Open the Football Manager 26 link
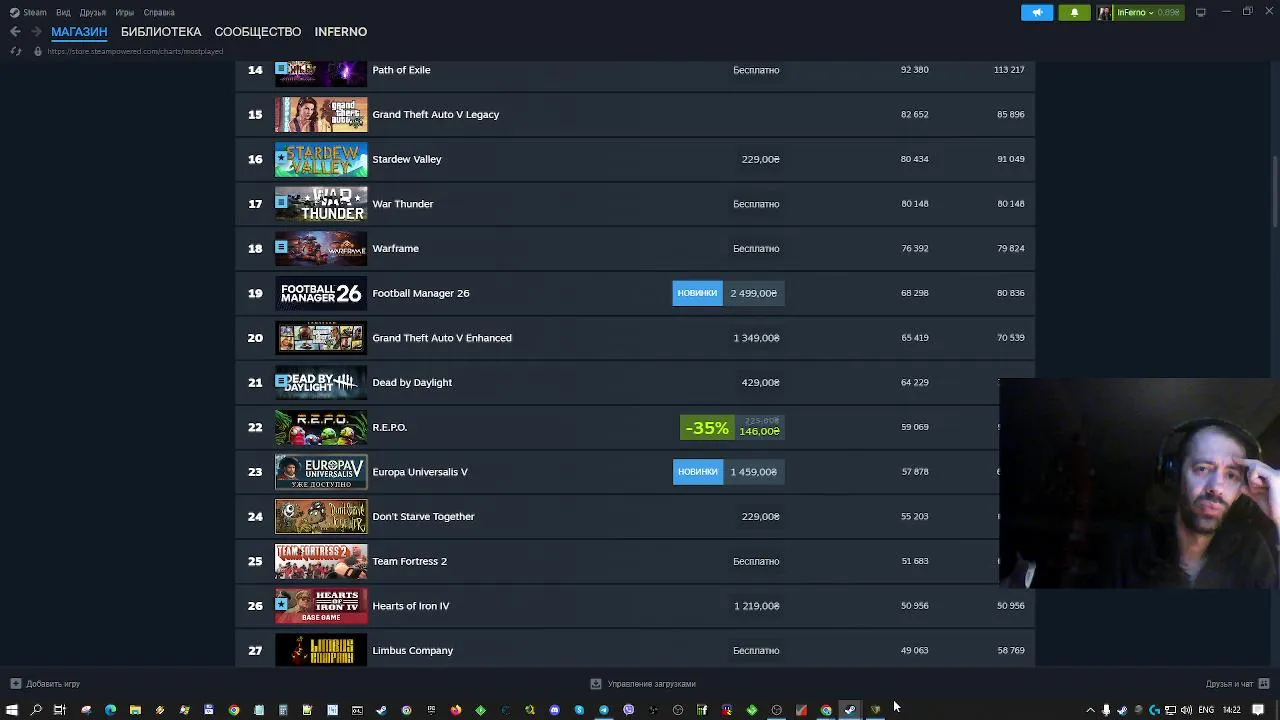This screenshot has width=1280, height=720. click(420, 293)
